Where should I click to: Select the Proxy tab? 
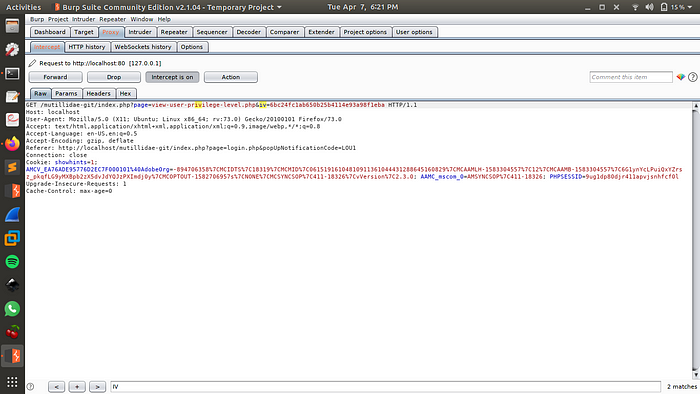[x=110, y=32]
